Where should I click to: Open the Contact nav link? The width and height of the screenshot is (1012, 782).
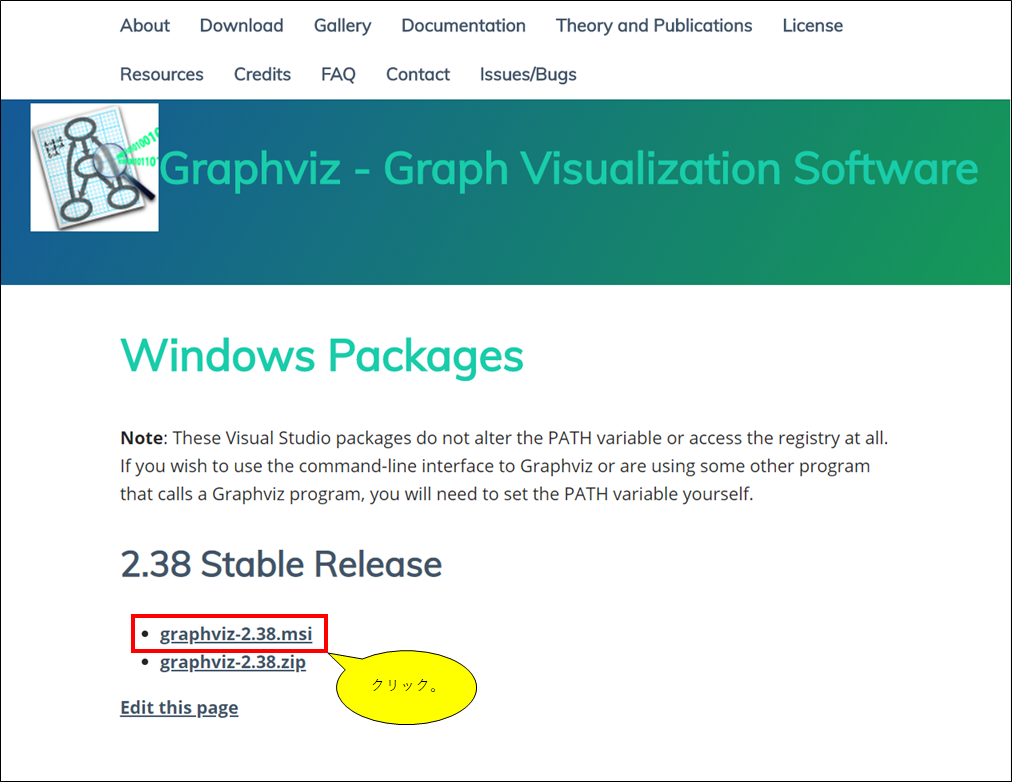click(418, 74)
